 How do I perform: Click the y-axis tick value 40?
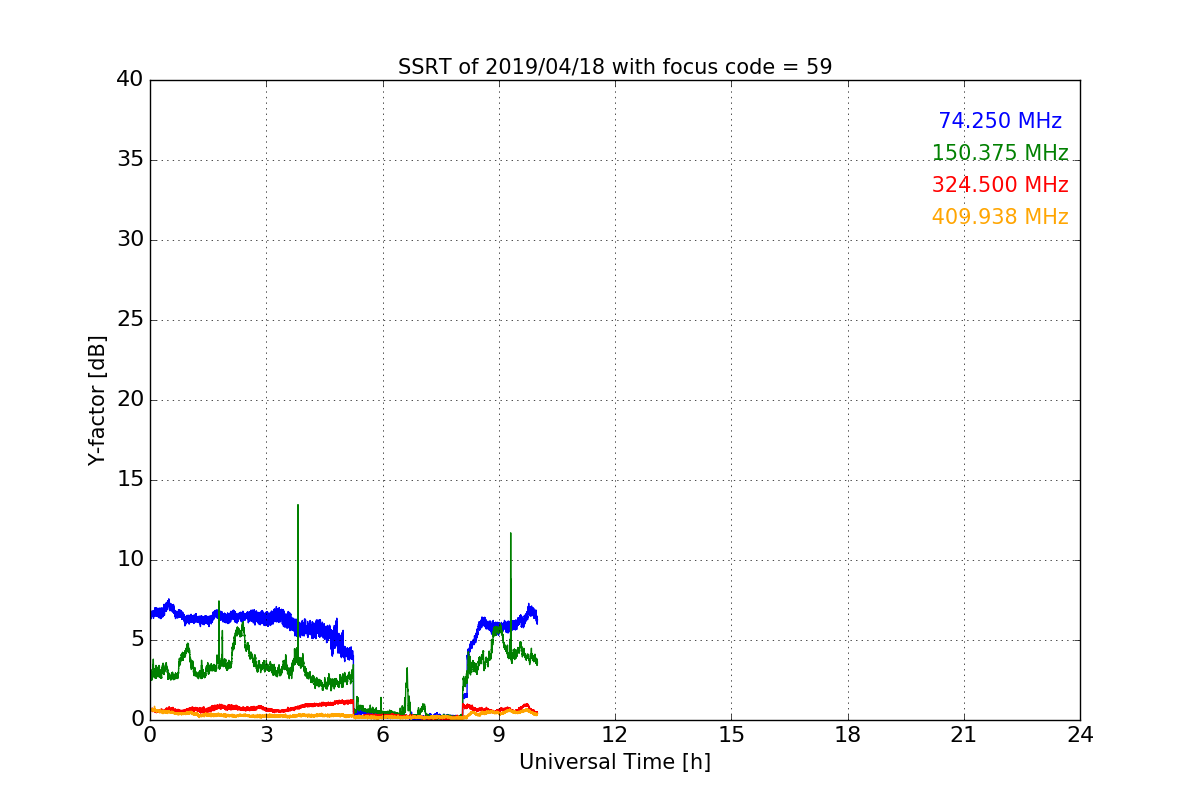click(x=129, y=80)
